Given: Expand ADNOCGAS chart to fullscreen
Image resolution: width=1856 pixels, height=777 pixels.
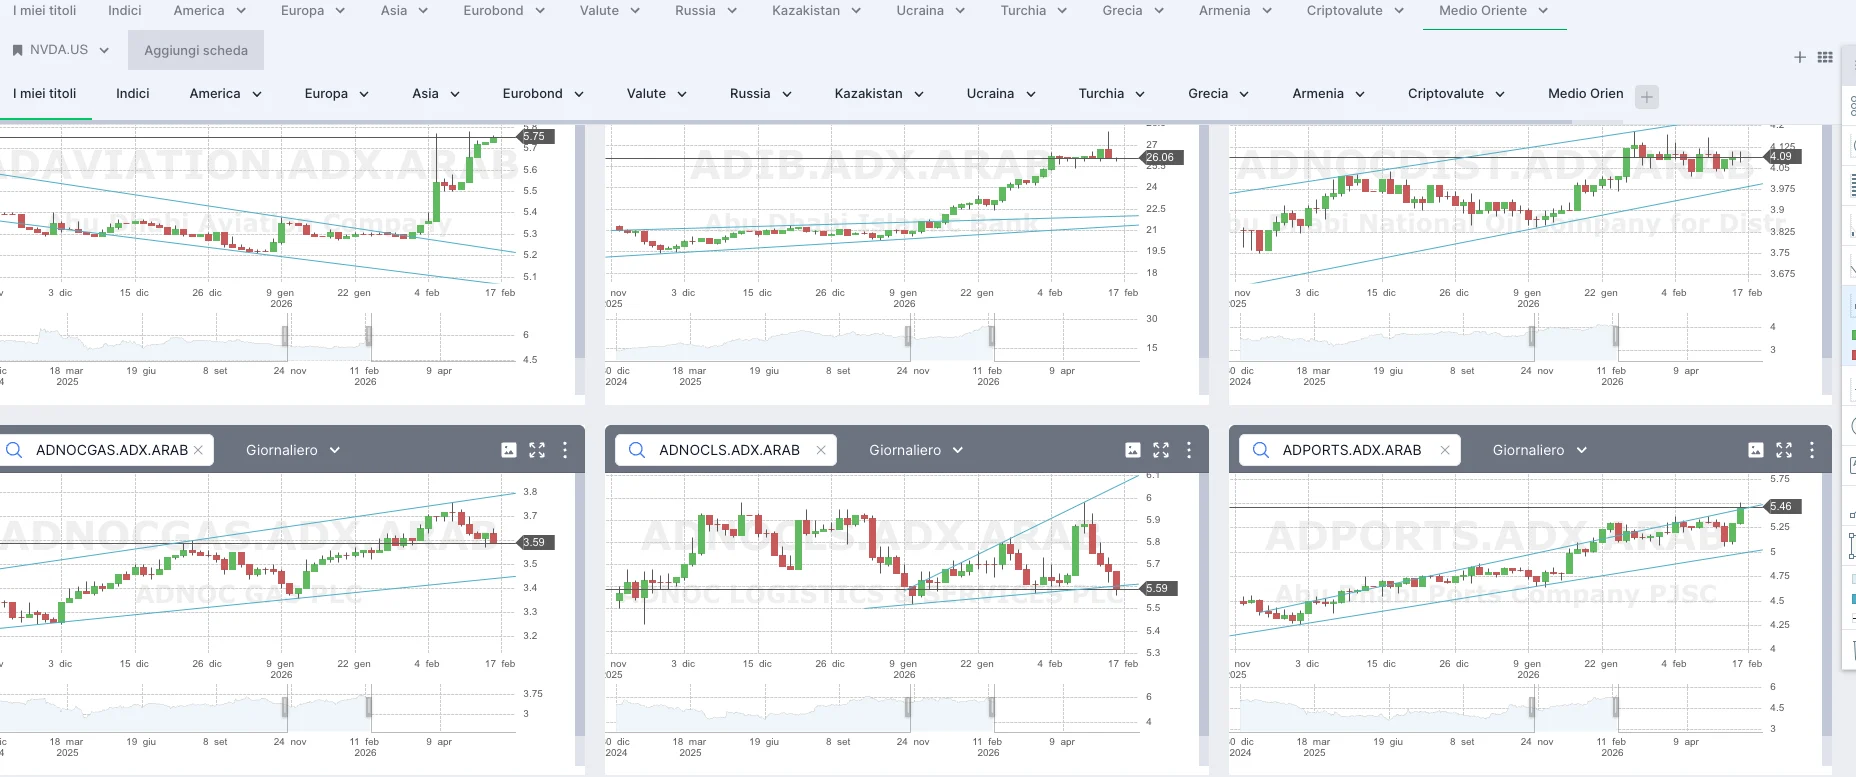Looking at the screenshot, I should [537, 450].
